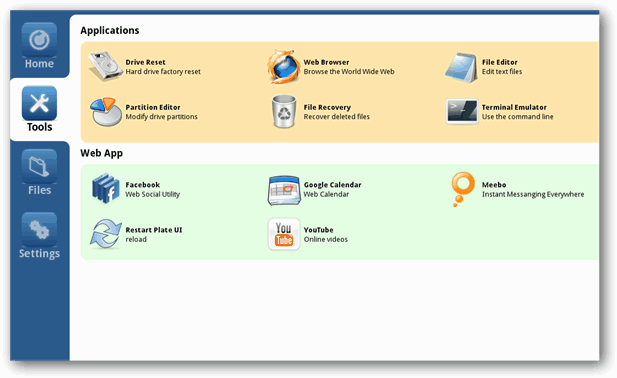Launch the Web Browser Firefox icon

pyautogui.click(x=283, y=66)
